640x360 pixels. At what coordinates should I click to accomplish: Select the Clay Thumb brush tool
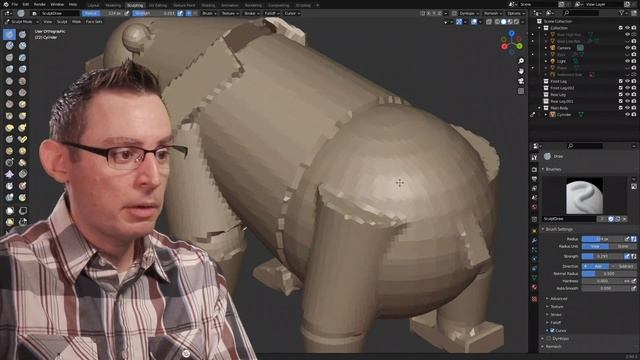9,58
